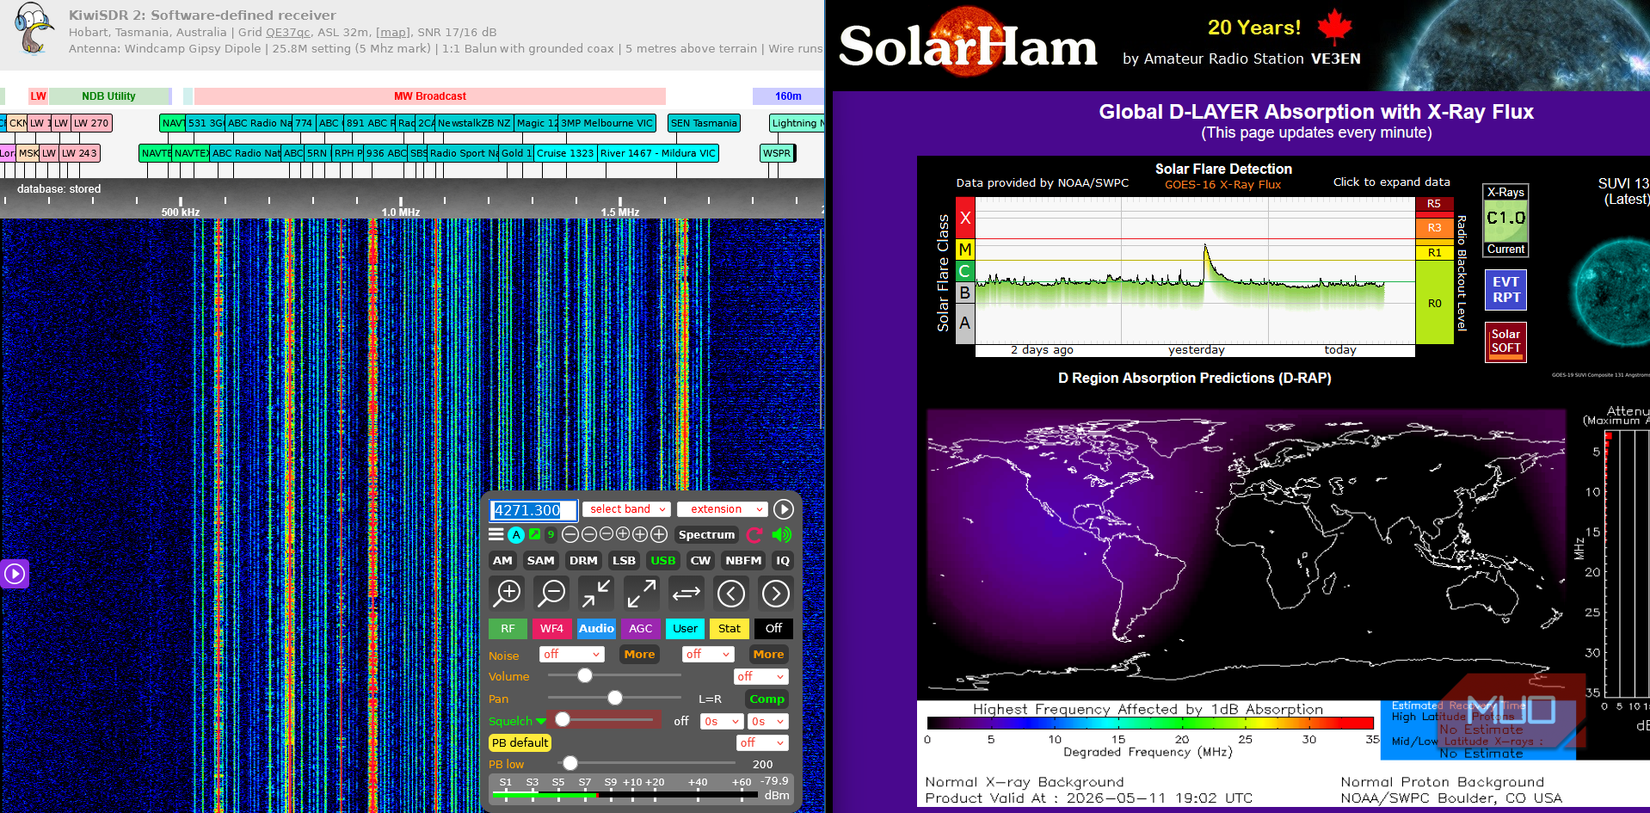Open the RF tab in the control panel
This screenshot has height=813, width=1650.
point(508,629)
